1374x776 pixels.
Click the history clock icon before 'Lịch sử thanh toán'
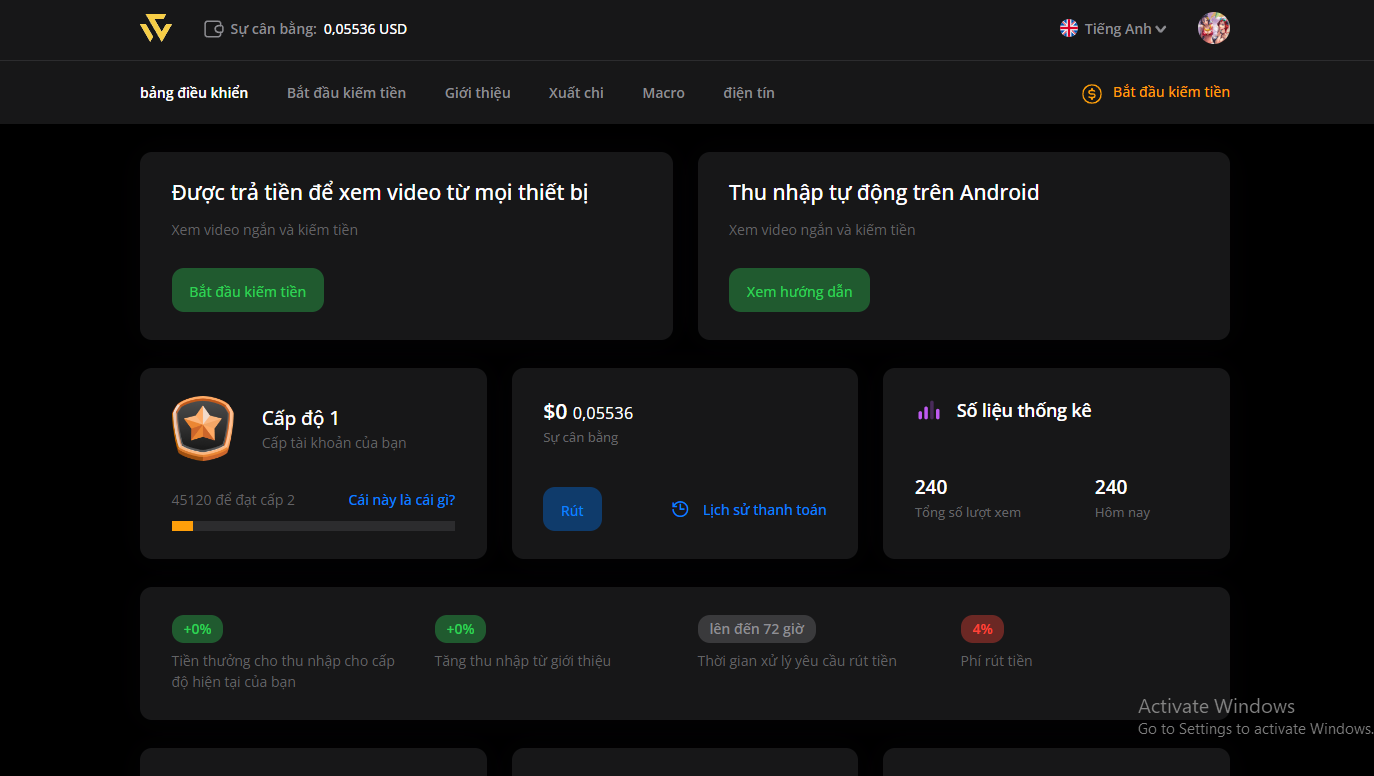[680, 509]
